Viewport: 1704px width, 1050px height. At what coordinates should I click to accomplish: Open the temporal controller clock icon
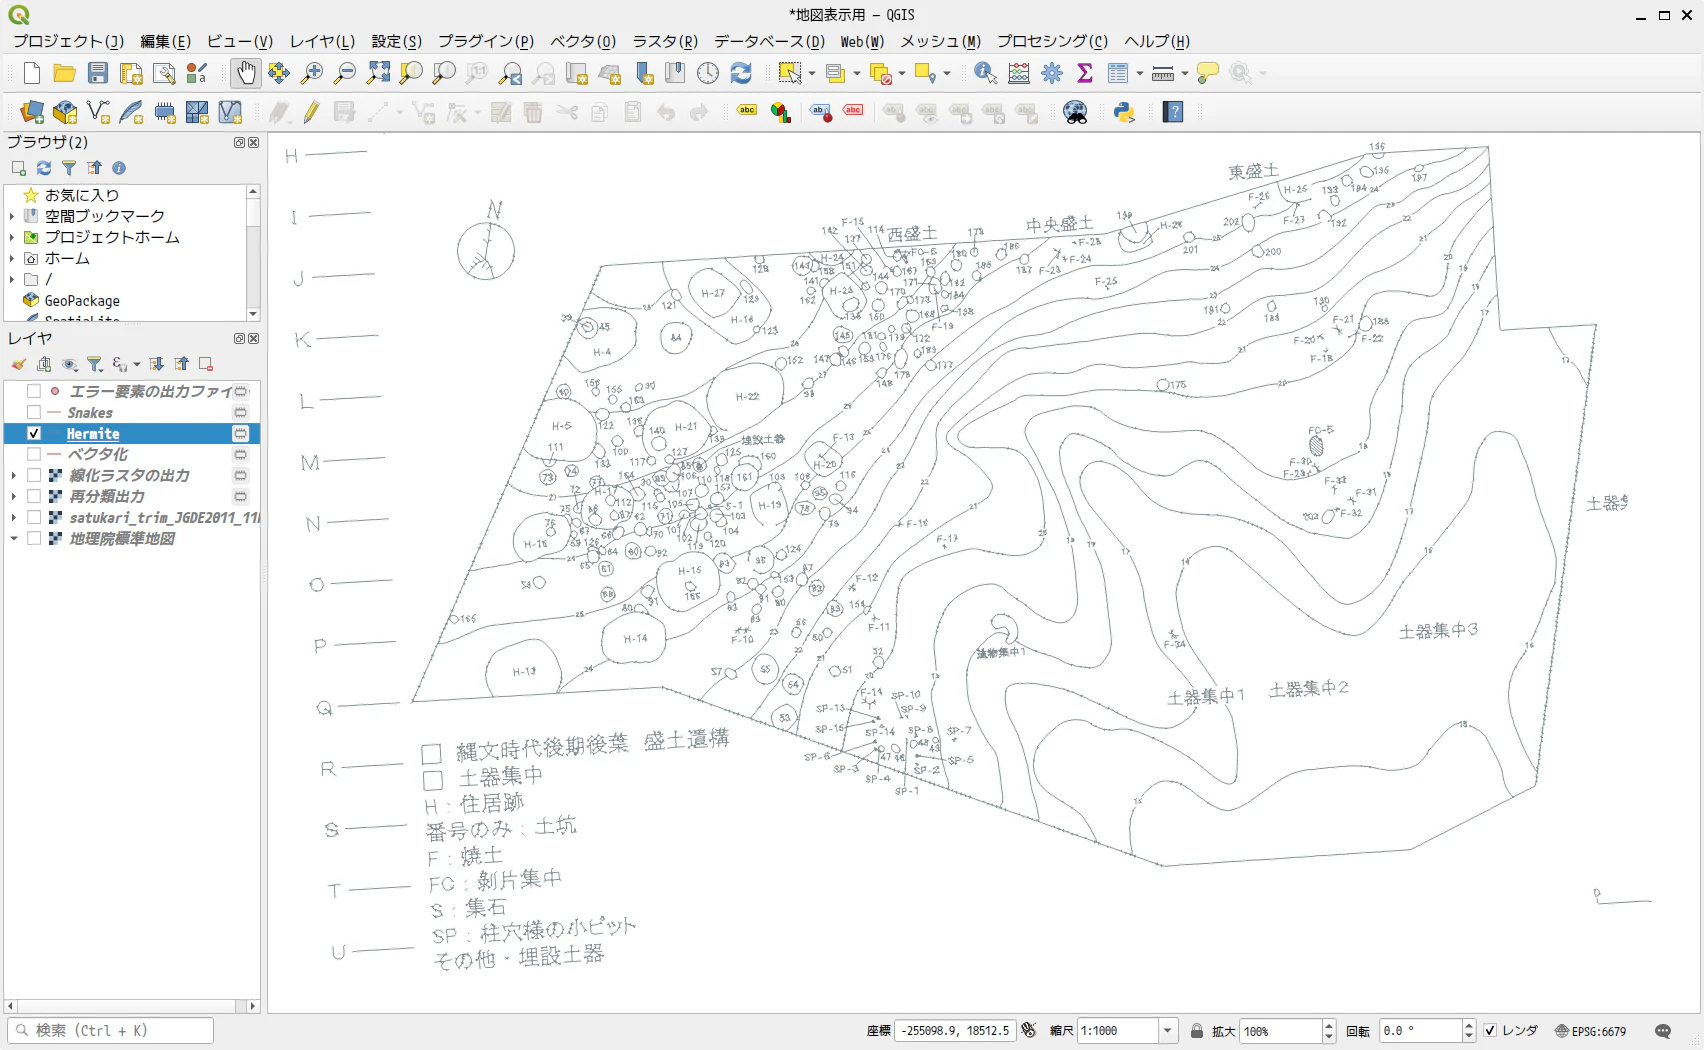click(708, 73)
